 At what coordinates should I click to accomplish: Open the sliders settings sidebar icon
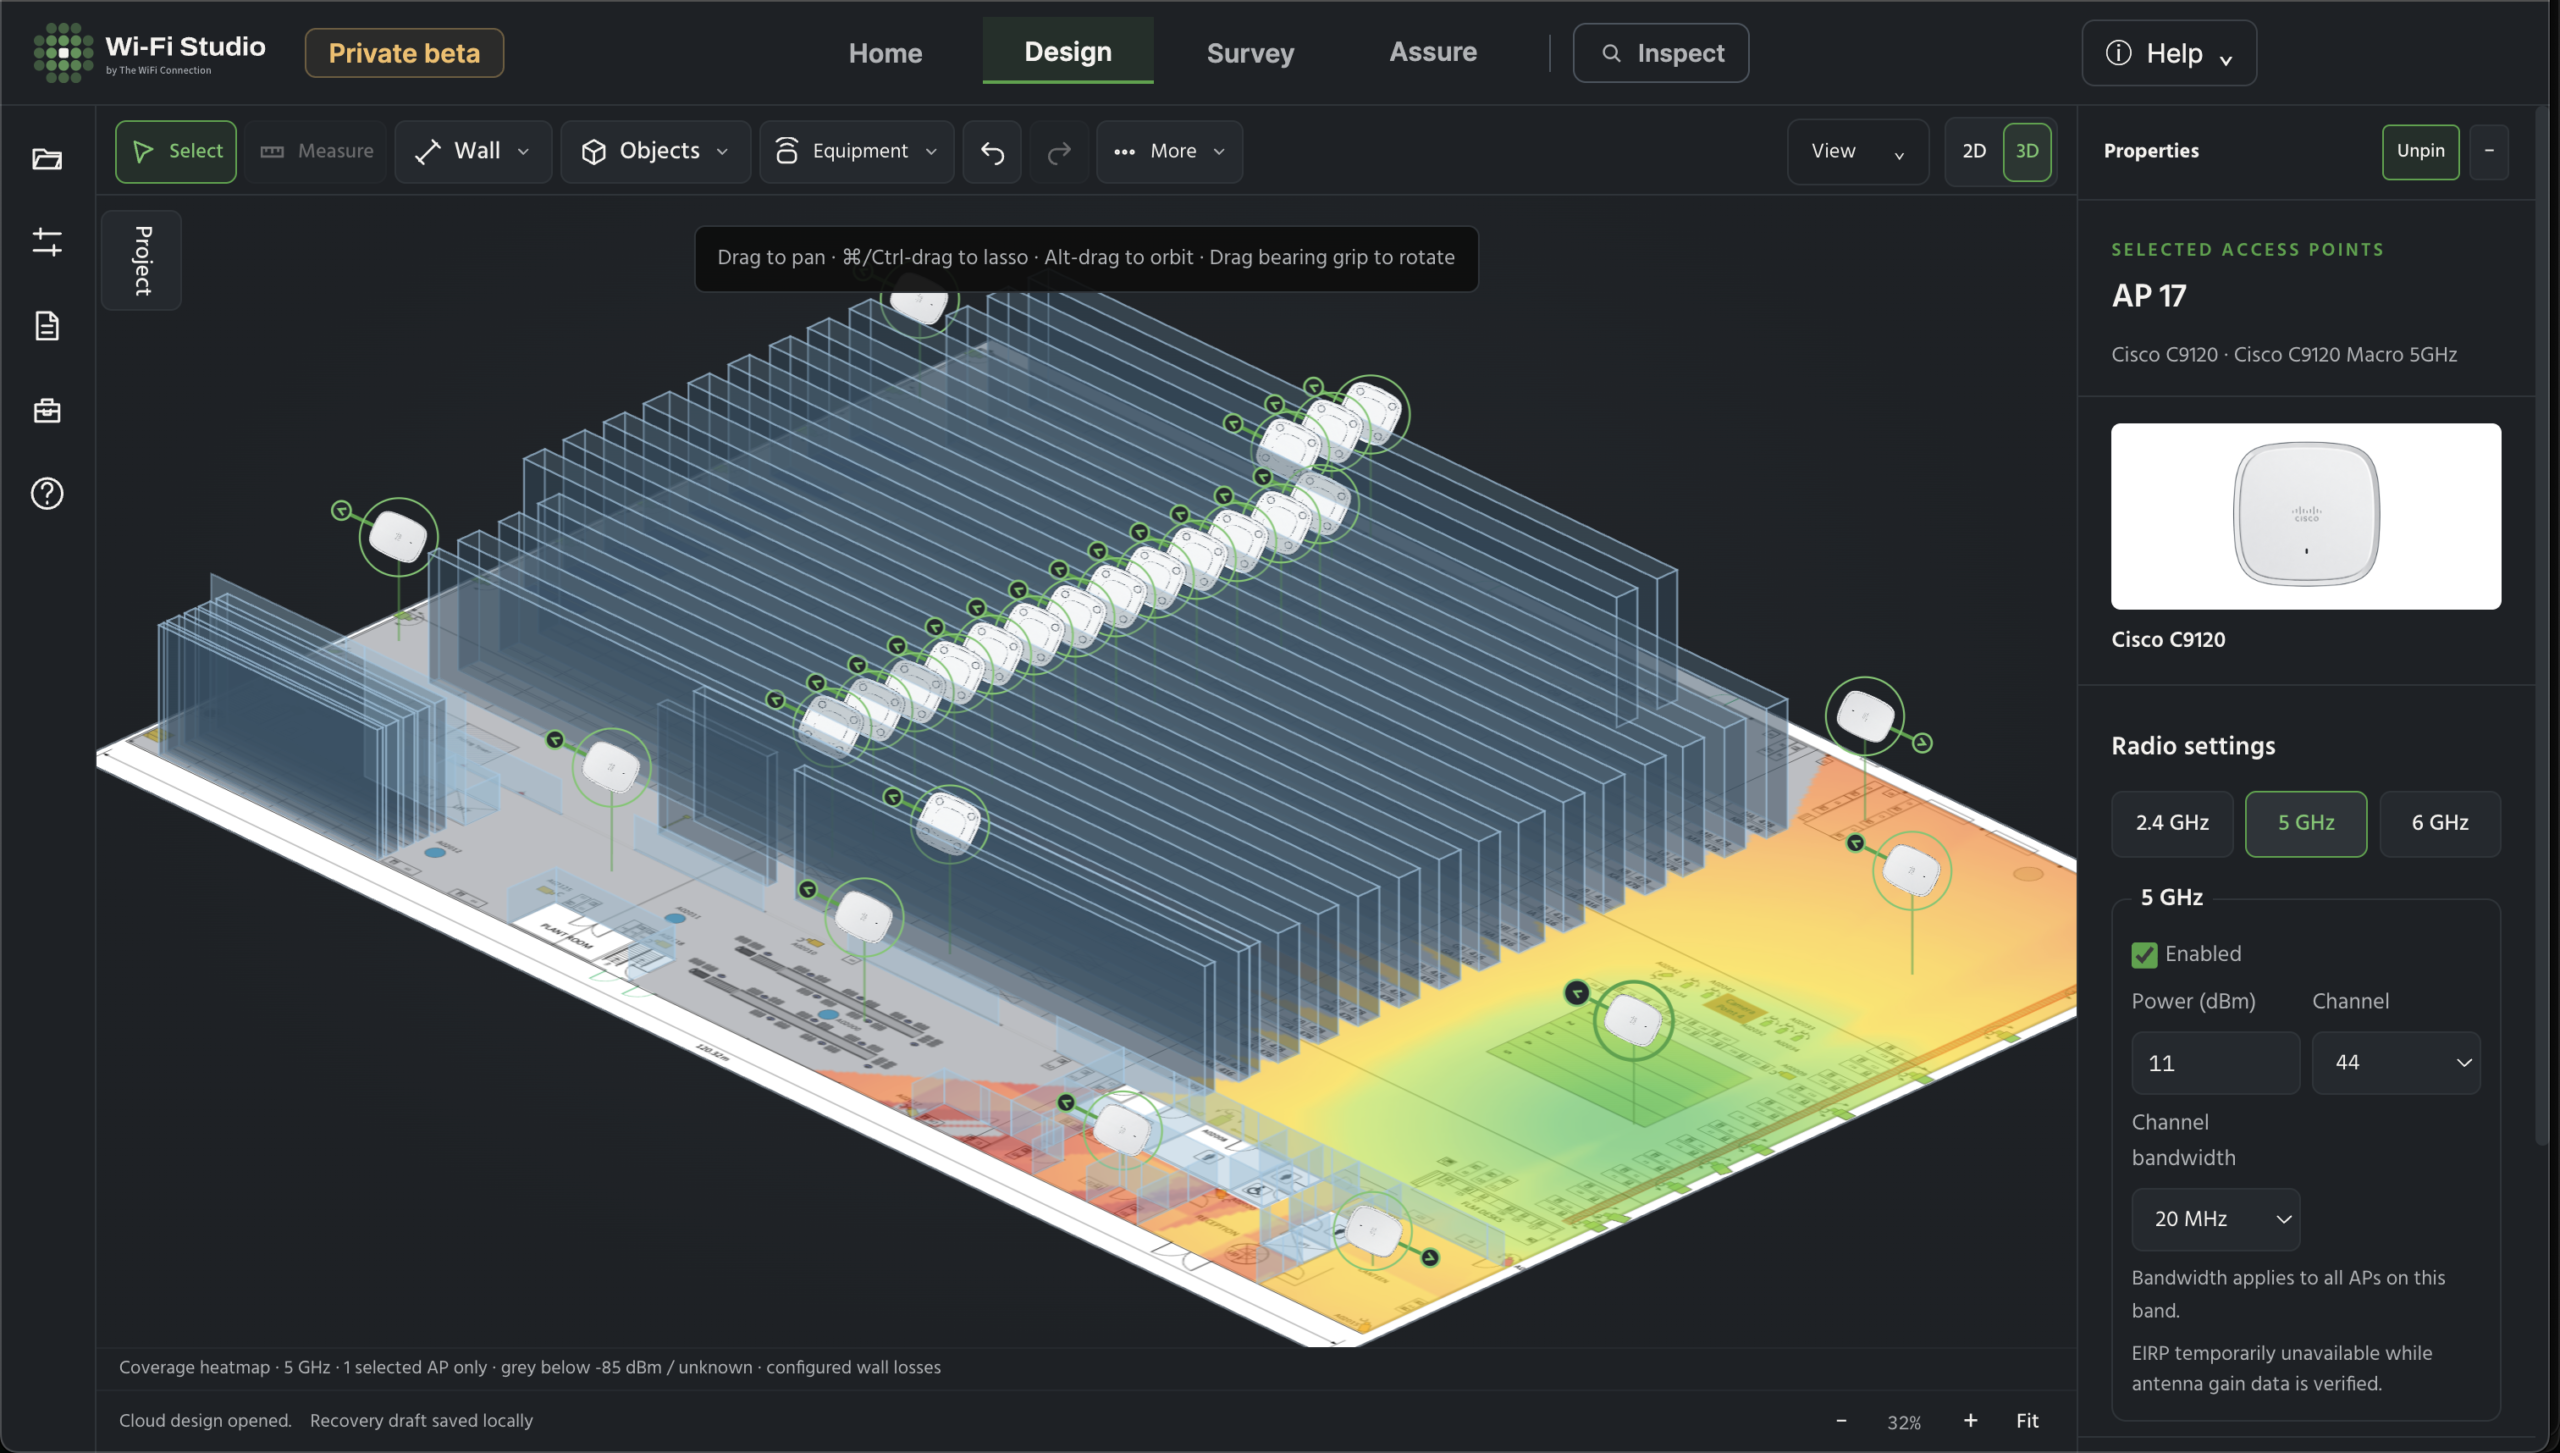coord(47,242)
